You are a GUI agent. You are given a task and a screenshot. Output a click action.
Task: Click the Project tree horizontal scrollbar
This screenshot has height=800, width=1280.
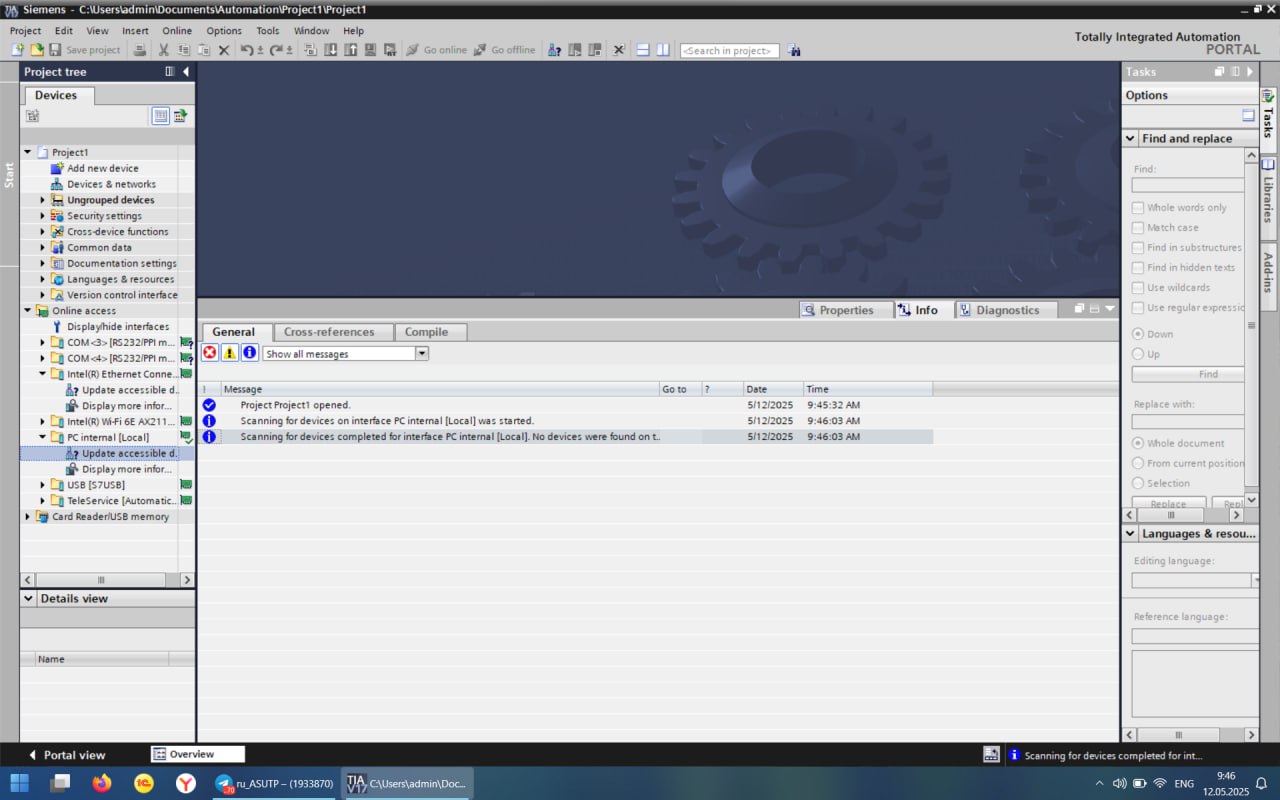[100, 580]
